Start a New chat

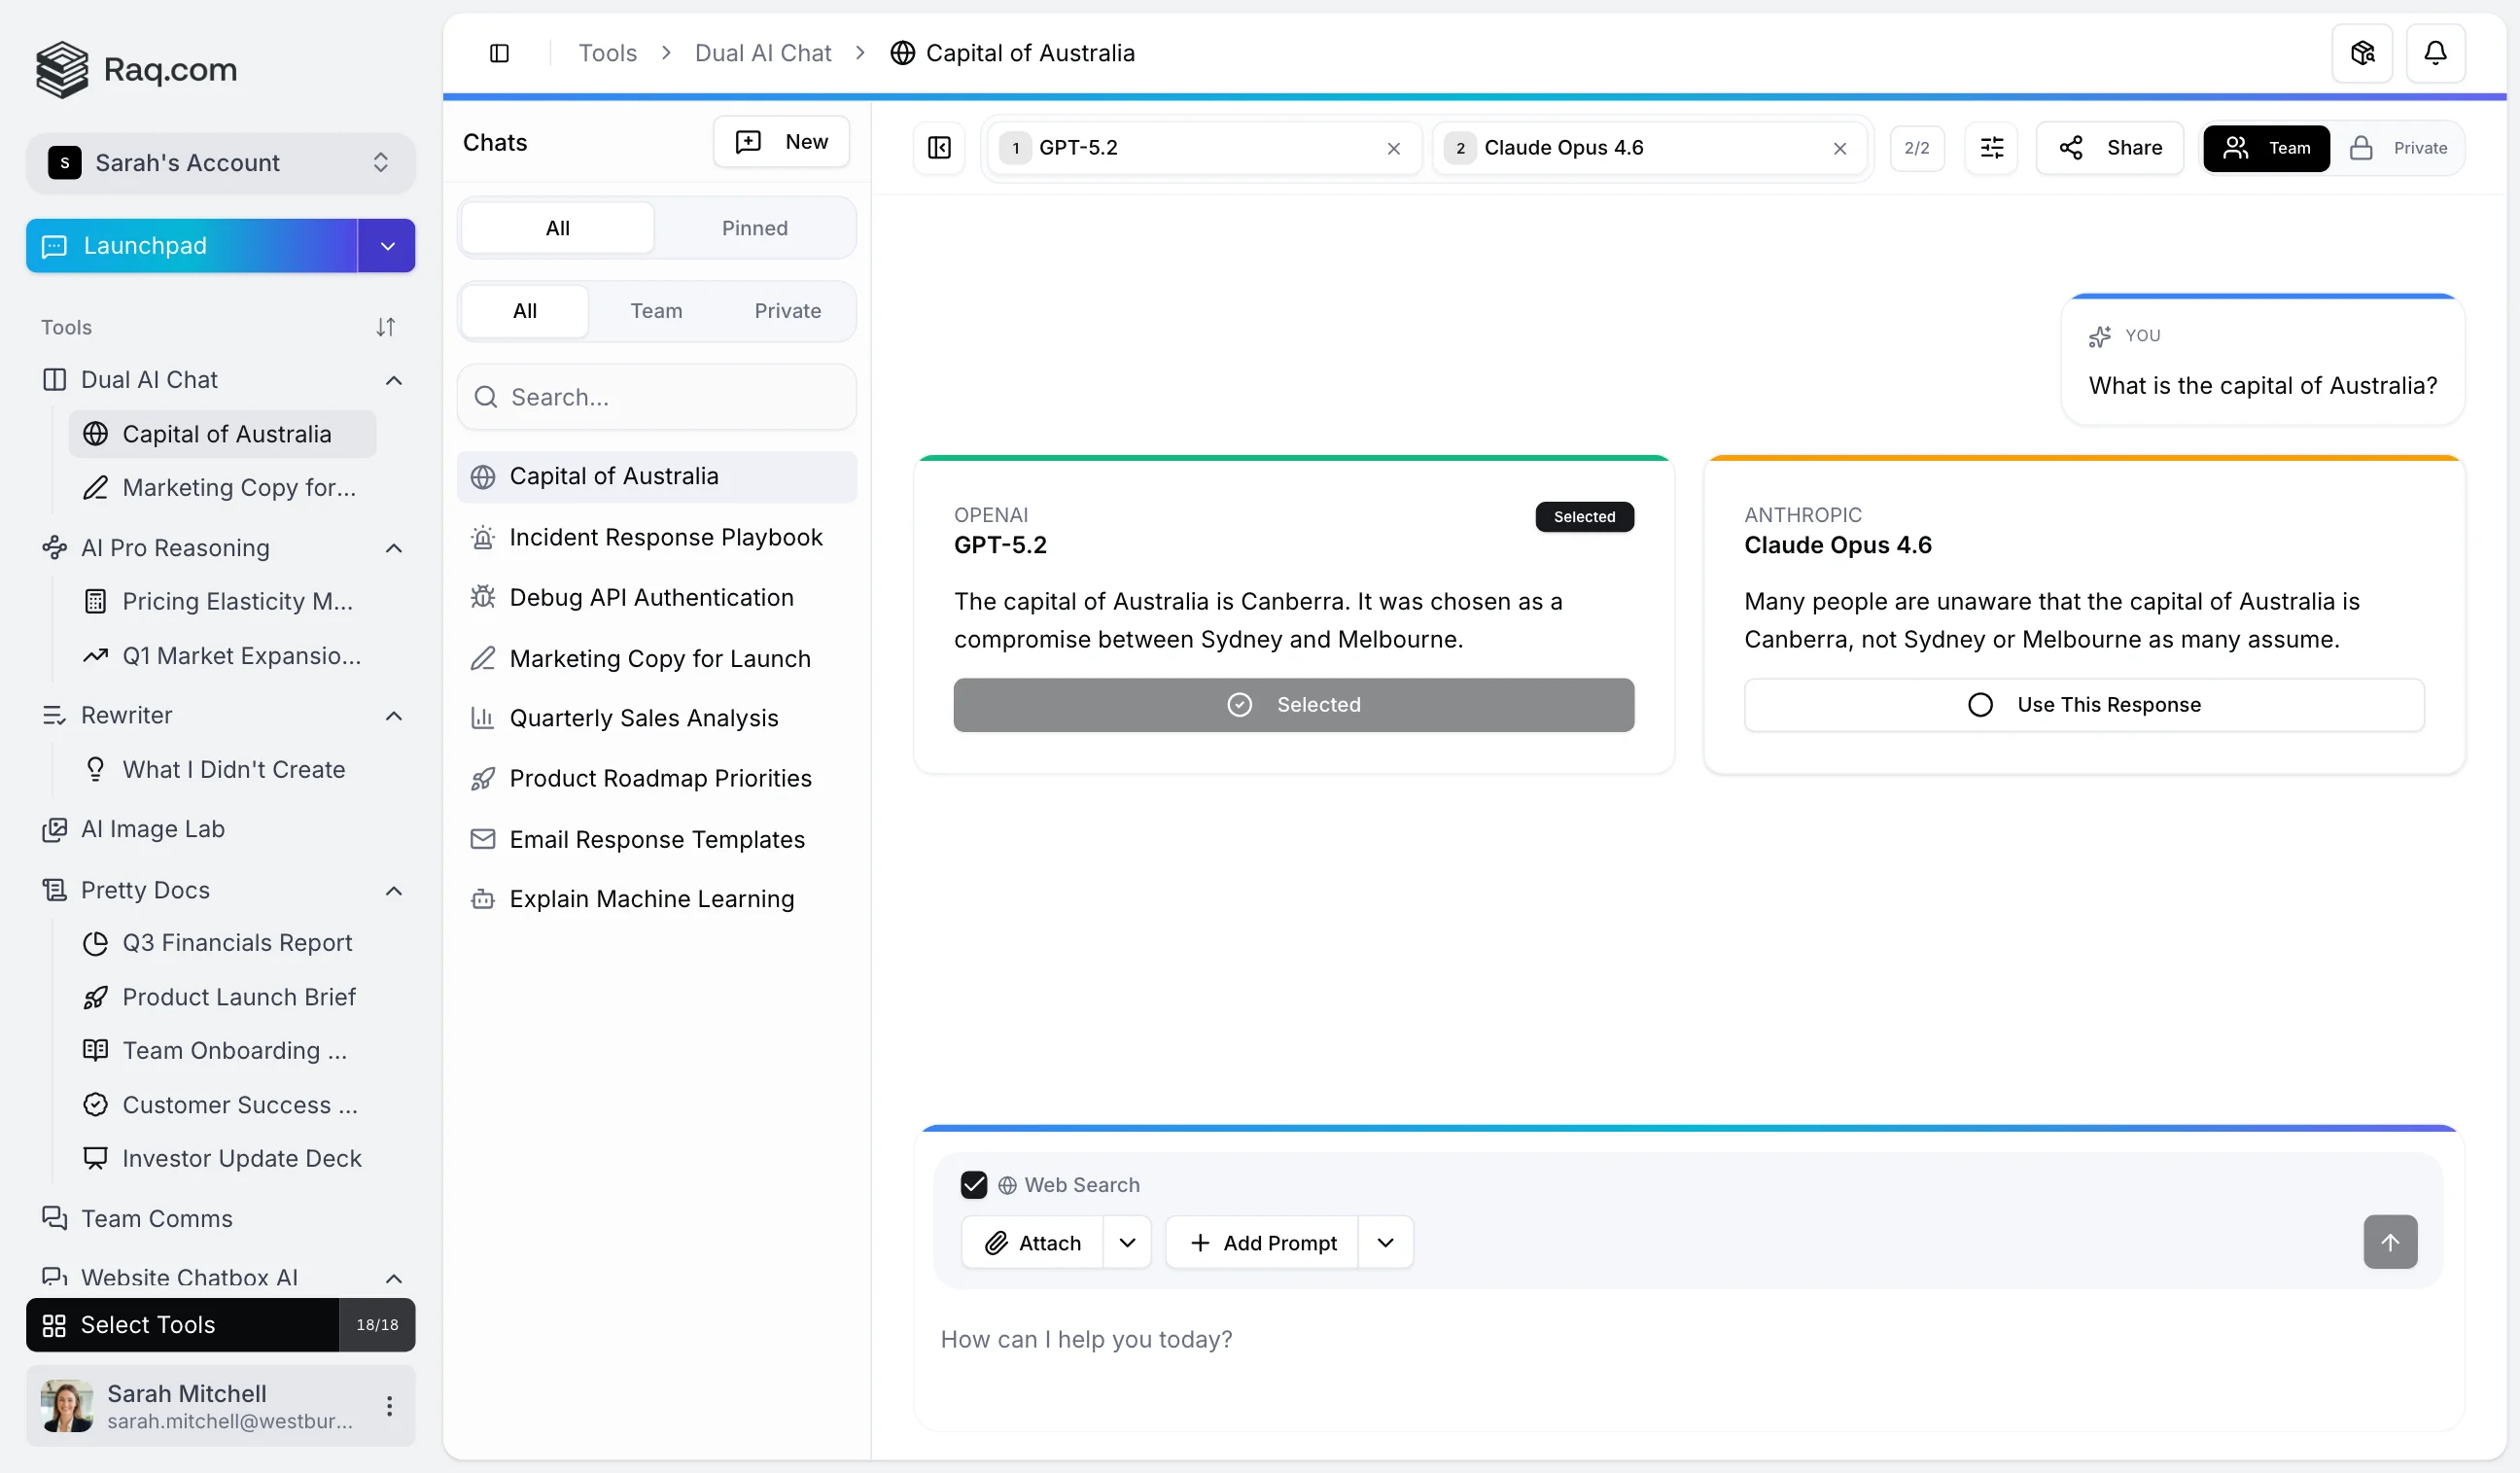pyautogui.click(x=781, y=142)
